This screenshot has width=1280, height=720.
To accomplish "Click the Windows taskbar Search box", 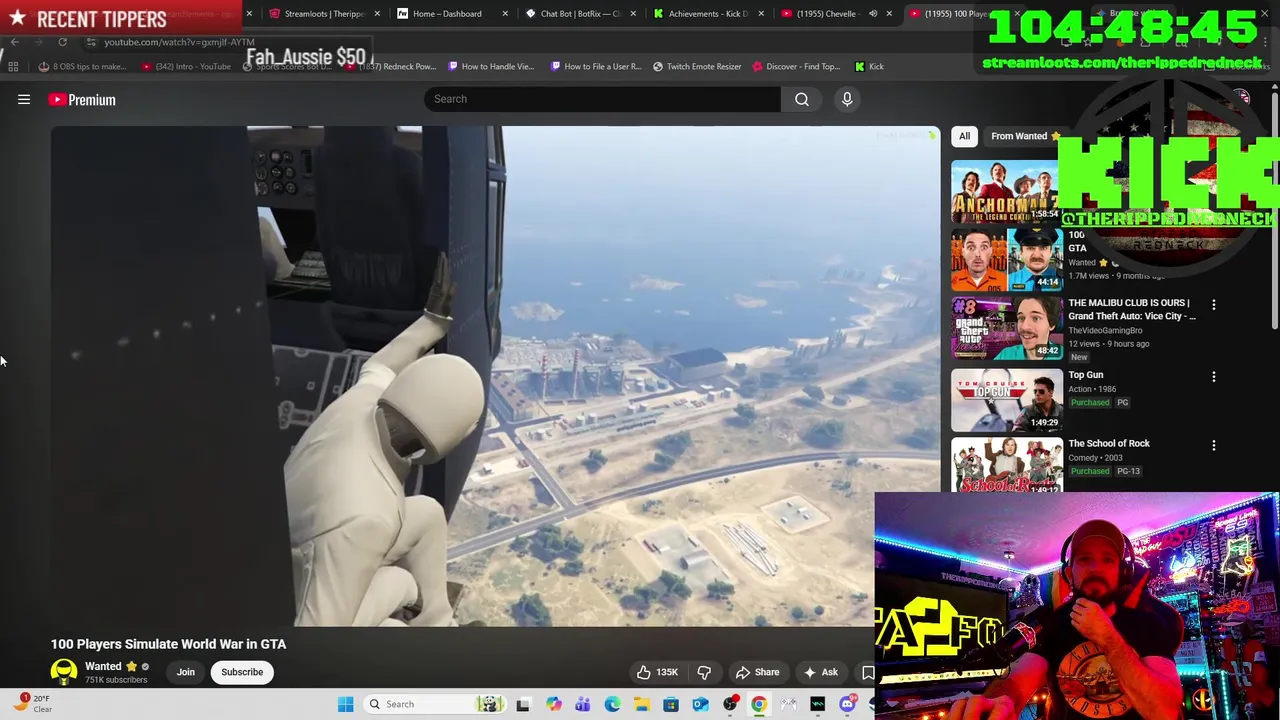I will pos(433,704).
